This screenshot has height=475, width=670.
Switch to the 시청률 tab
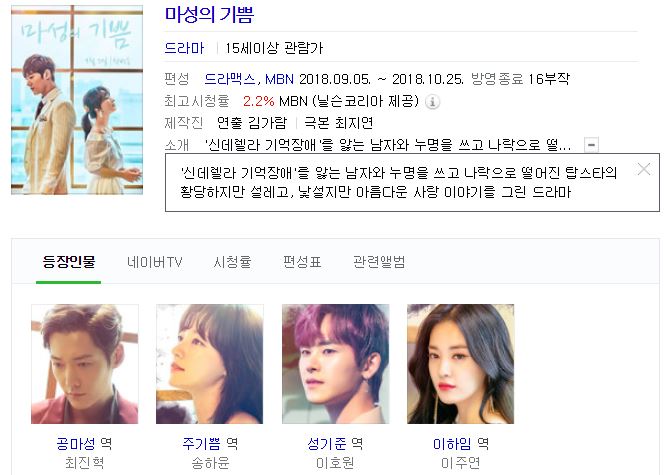tap(232, 261)
